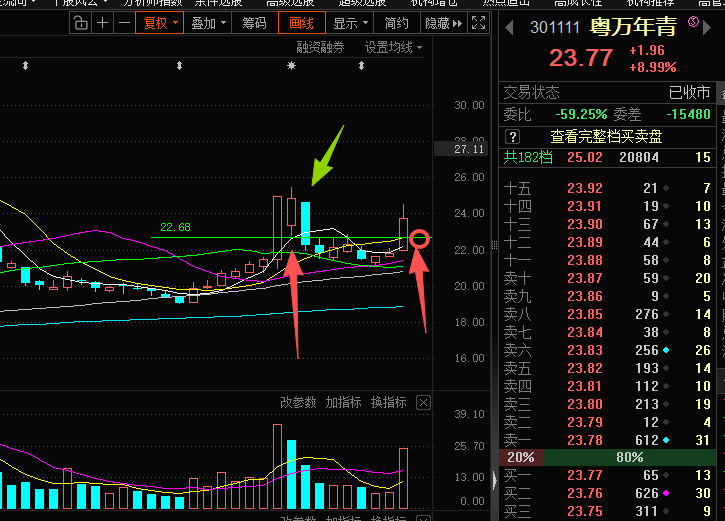Viewport: 725px width, 521px height.
Task: Select 十三 sell price 23.90
Action: [x=585, y=225]
